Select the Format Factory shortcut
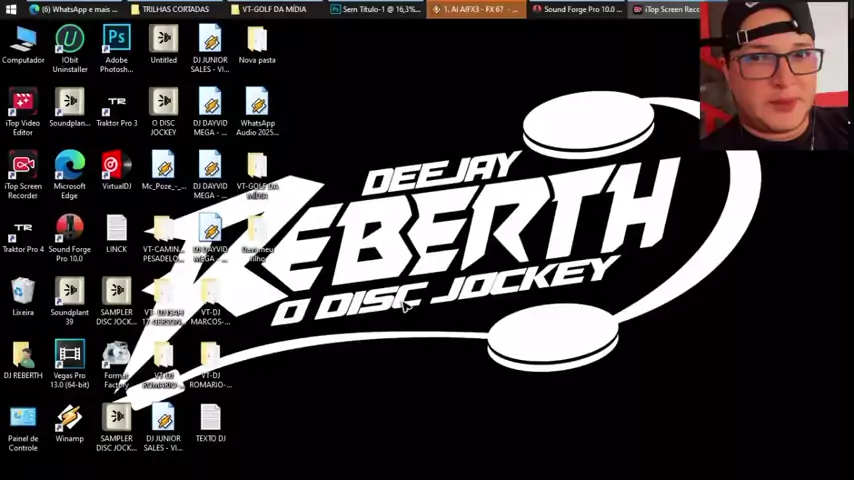 pos(116,355)
